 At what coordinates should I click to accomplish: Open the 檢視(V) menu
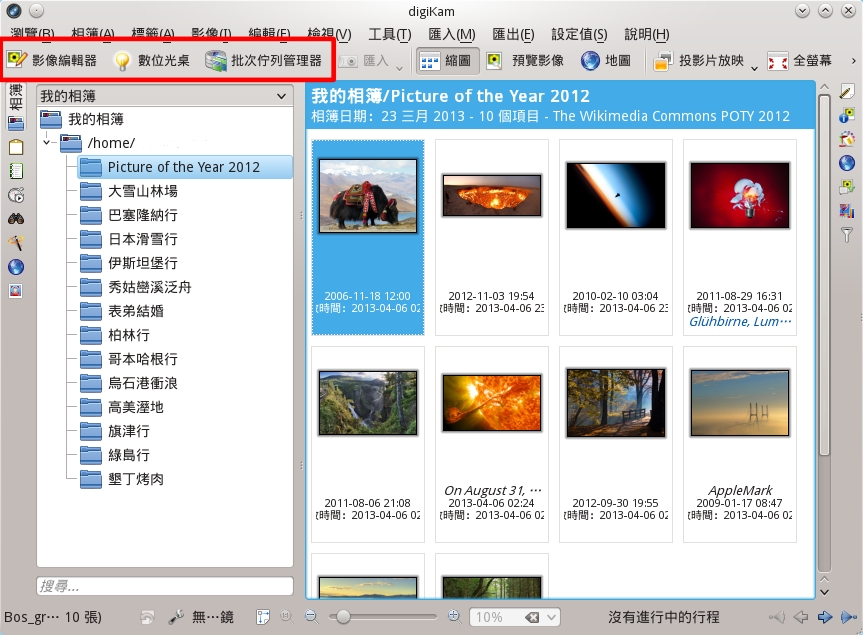(329, 35)
